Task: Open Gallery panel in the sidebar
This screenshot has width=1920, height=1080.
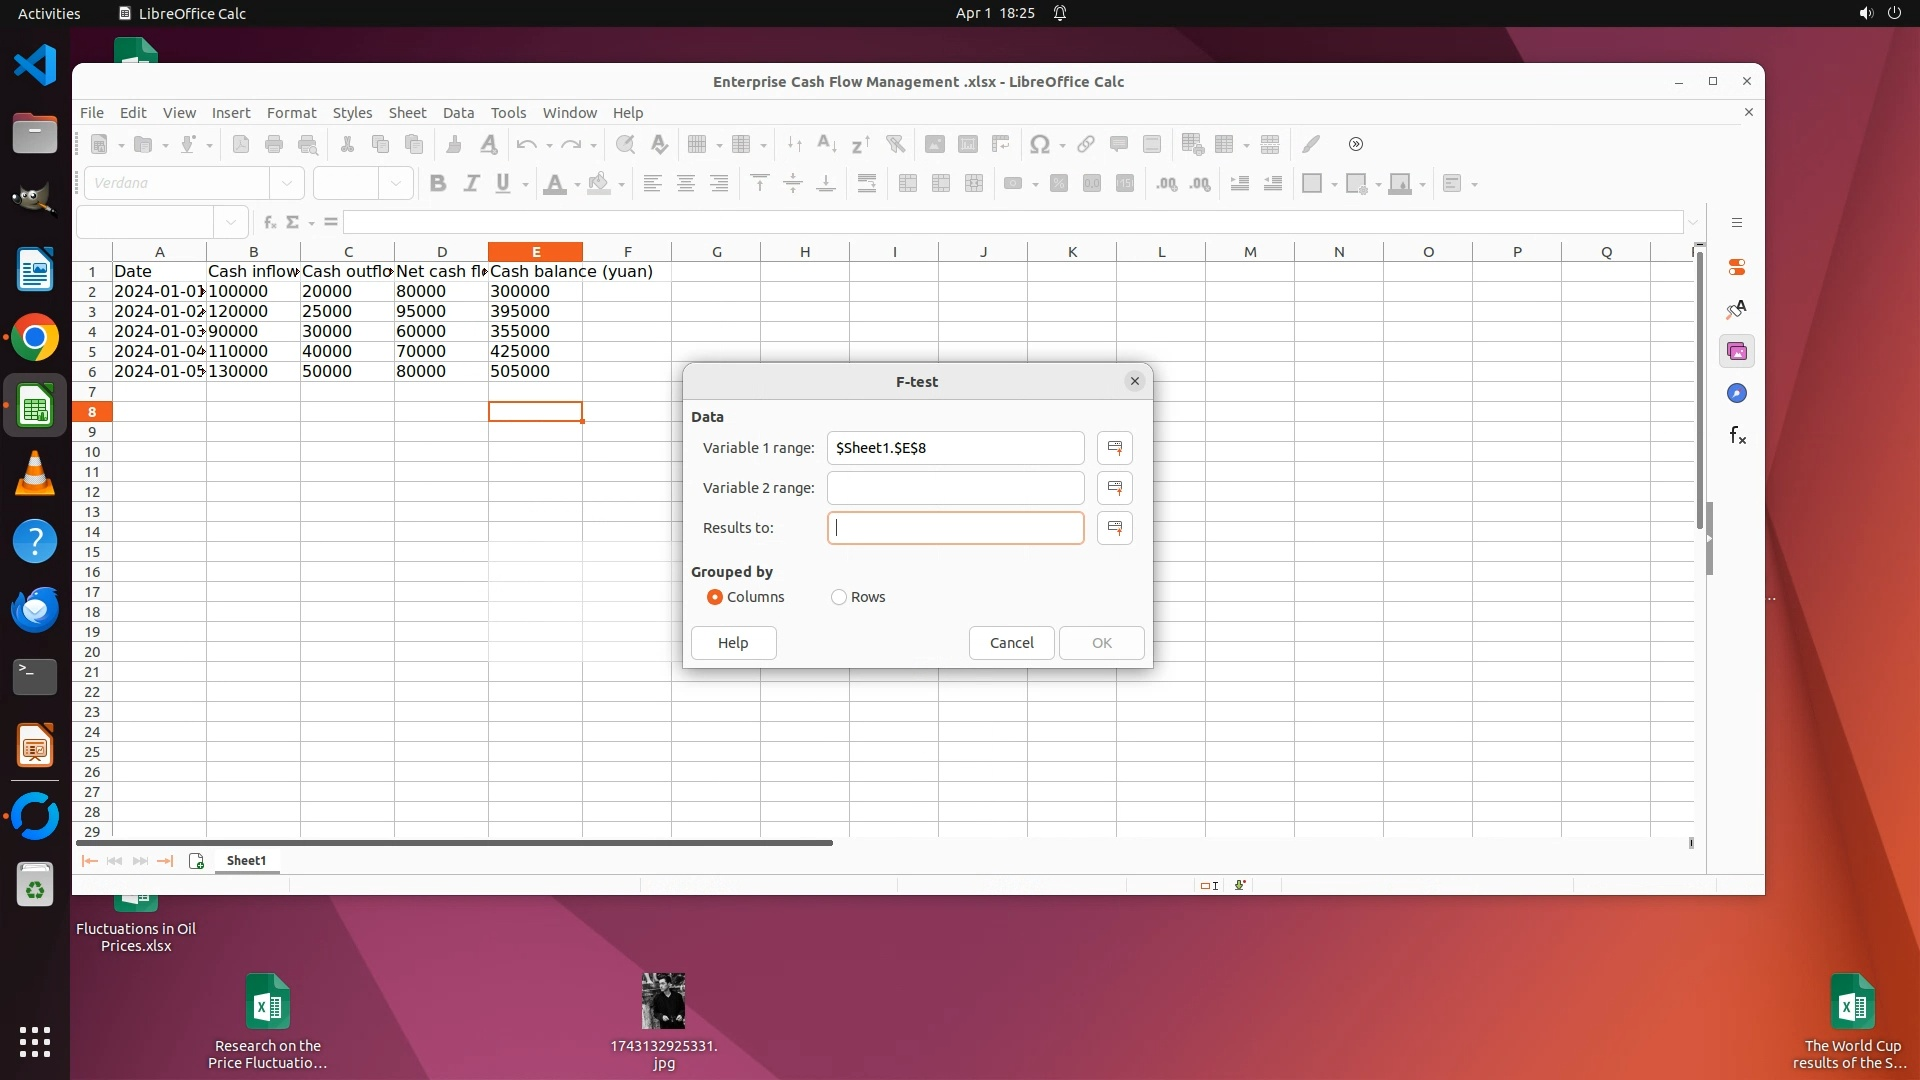Action: 1737,352
